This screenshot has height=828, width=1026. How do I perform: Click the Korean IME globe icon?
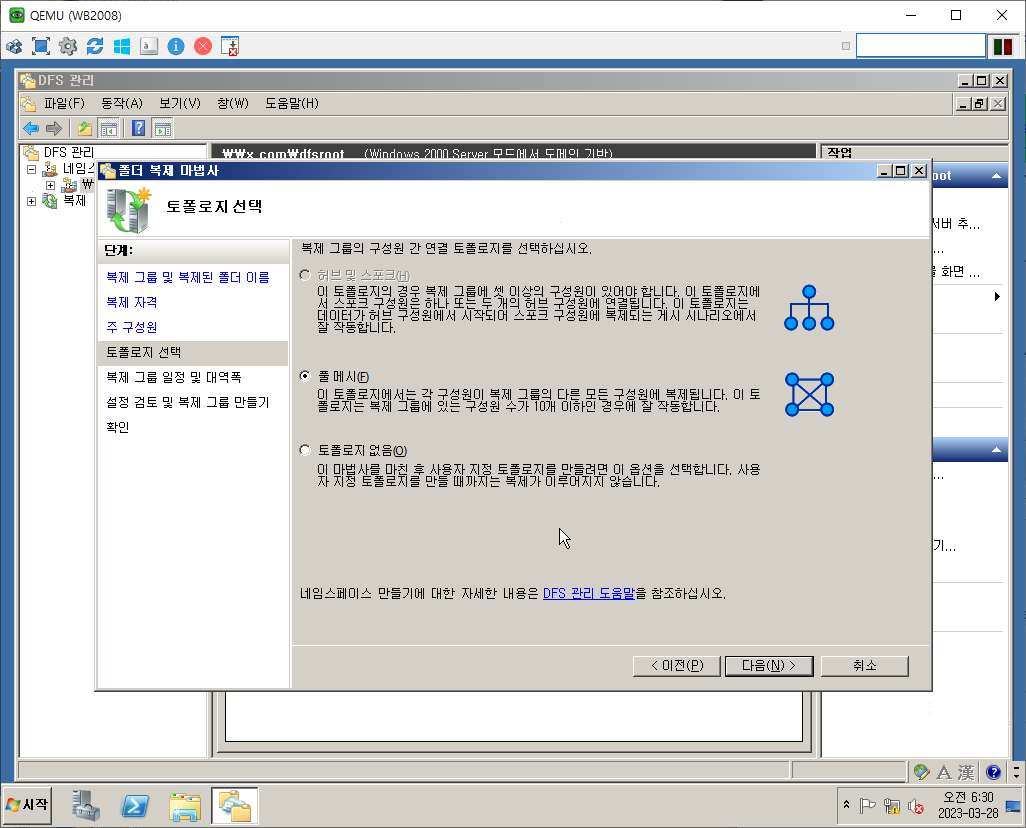[x=922, y=772]
